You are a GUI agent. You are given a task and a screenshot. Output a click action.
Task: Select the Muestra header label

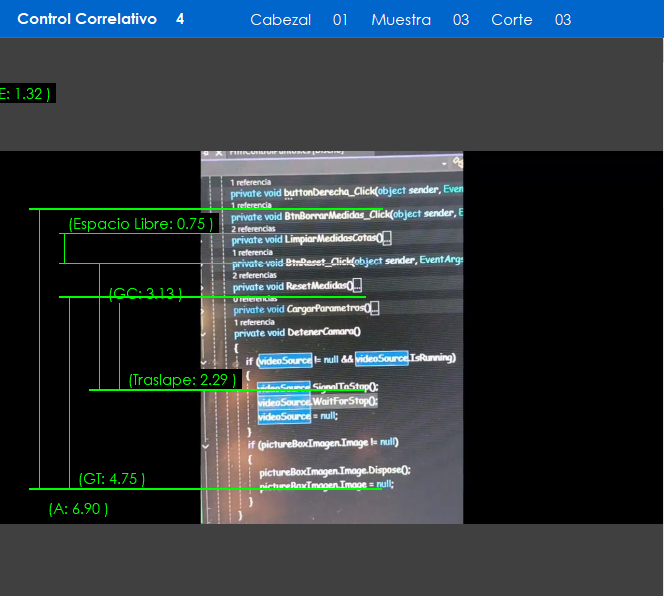(401, 20)
